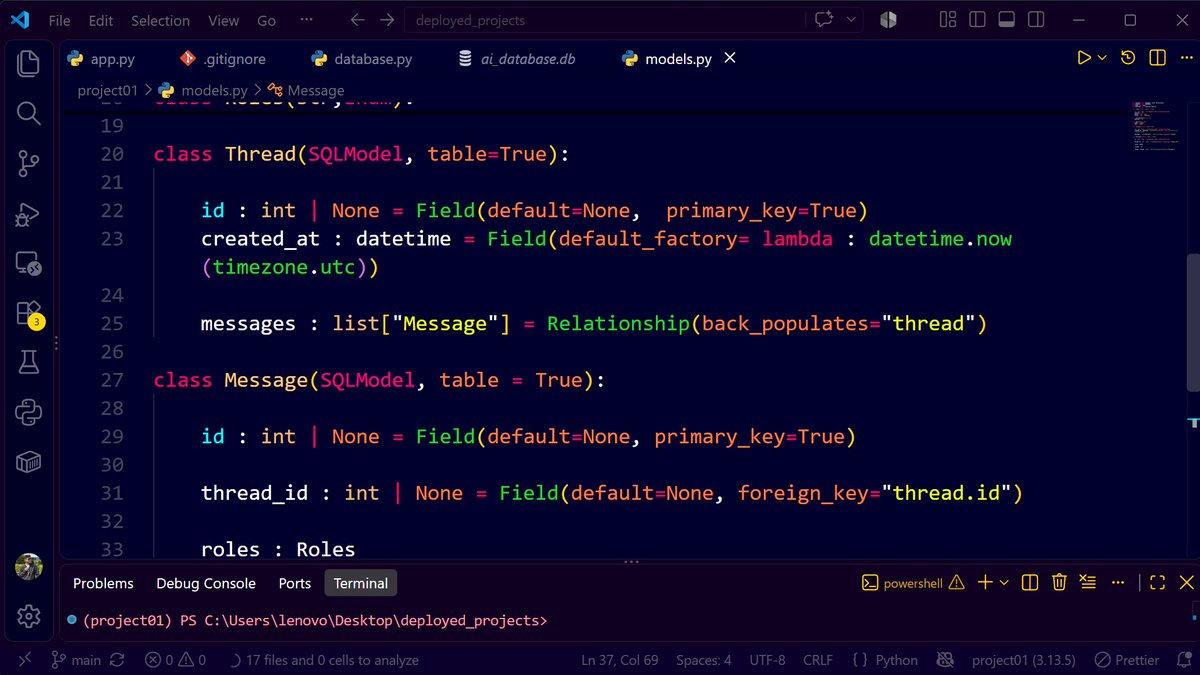Open the Extensions view with badge 3
The width and height of the screenshot is (1200, 675).
tap(29, 313)
